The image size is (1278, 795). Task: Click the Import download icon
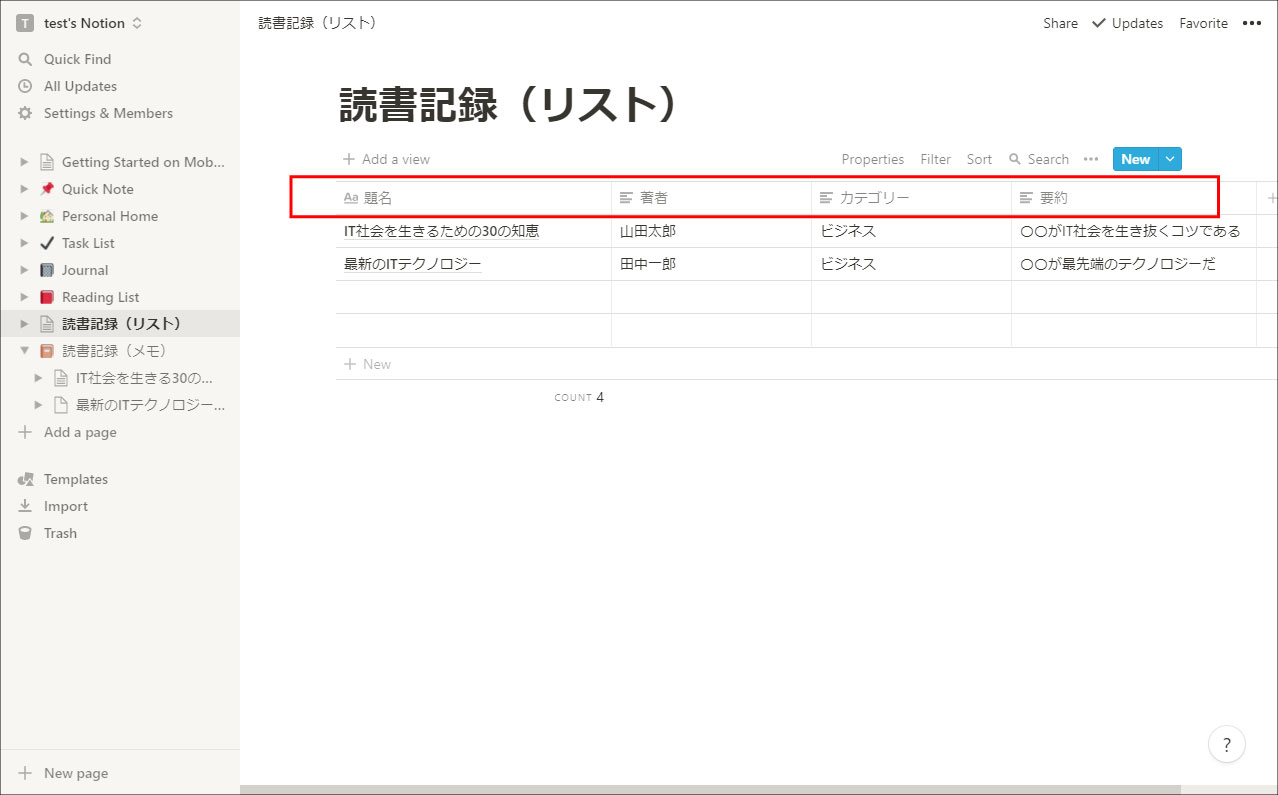[x=25, y=506]
